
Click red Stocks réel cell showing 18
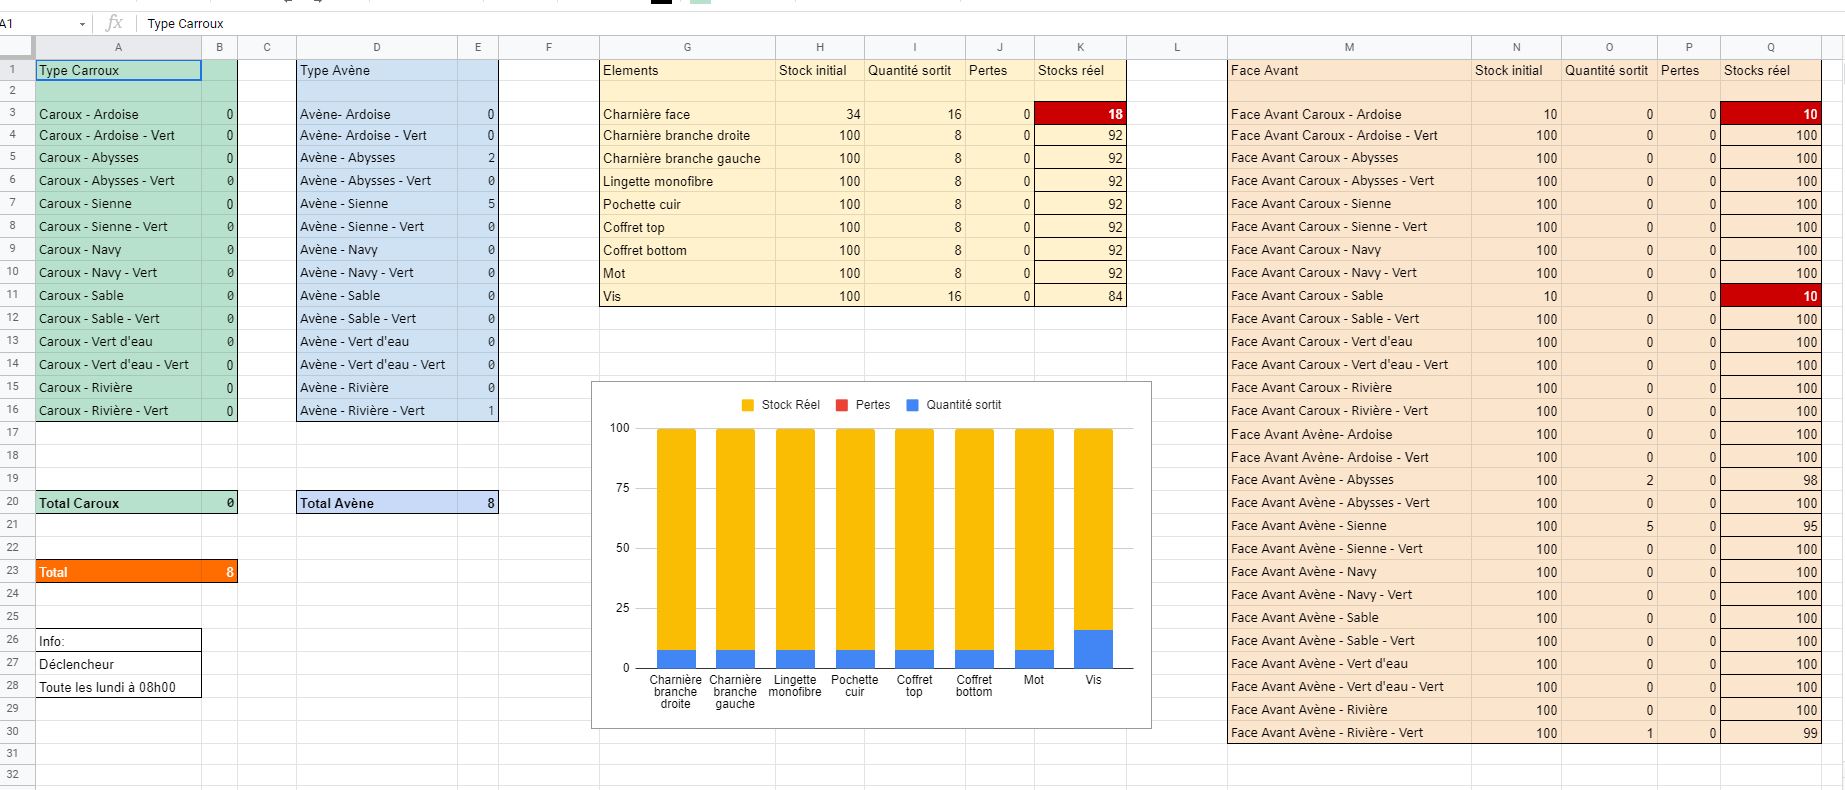1080,114
